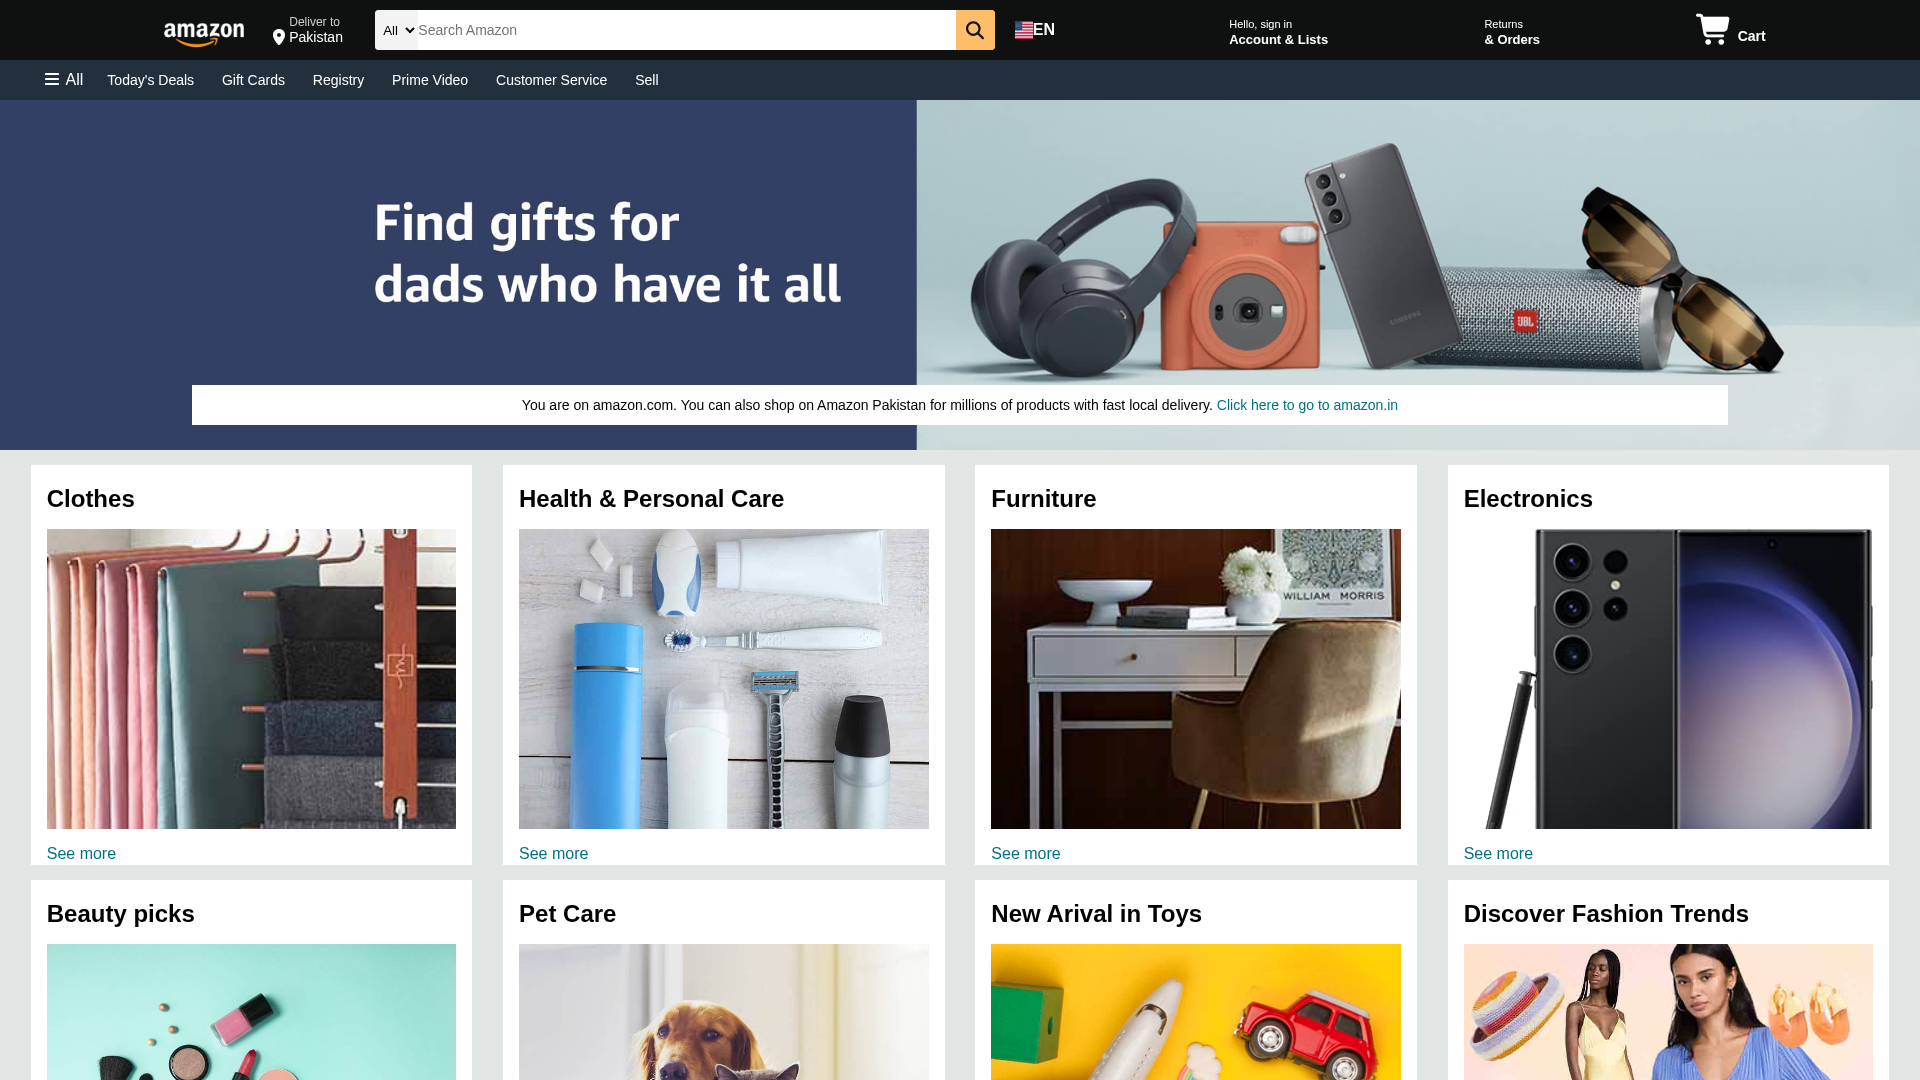Open Gift Cards navigation item
The width and height of the screenshot is (1920, 1080).
253,80
